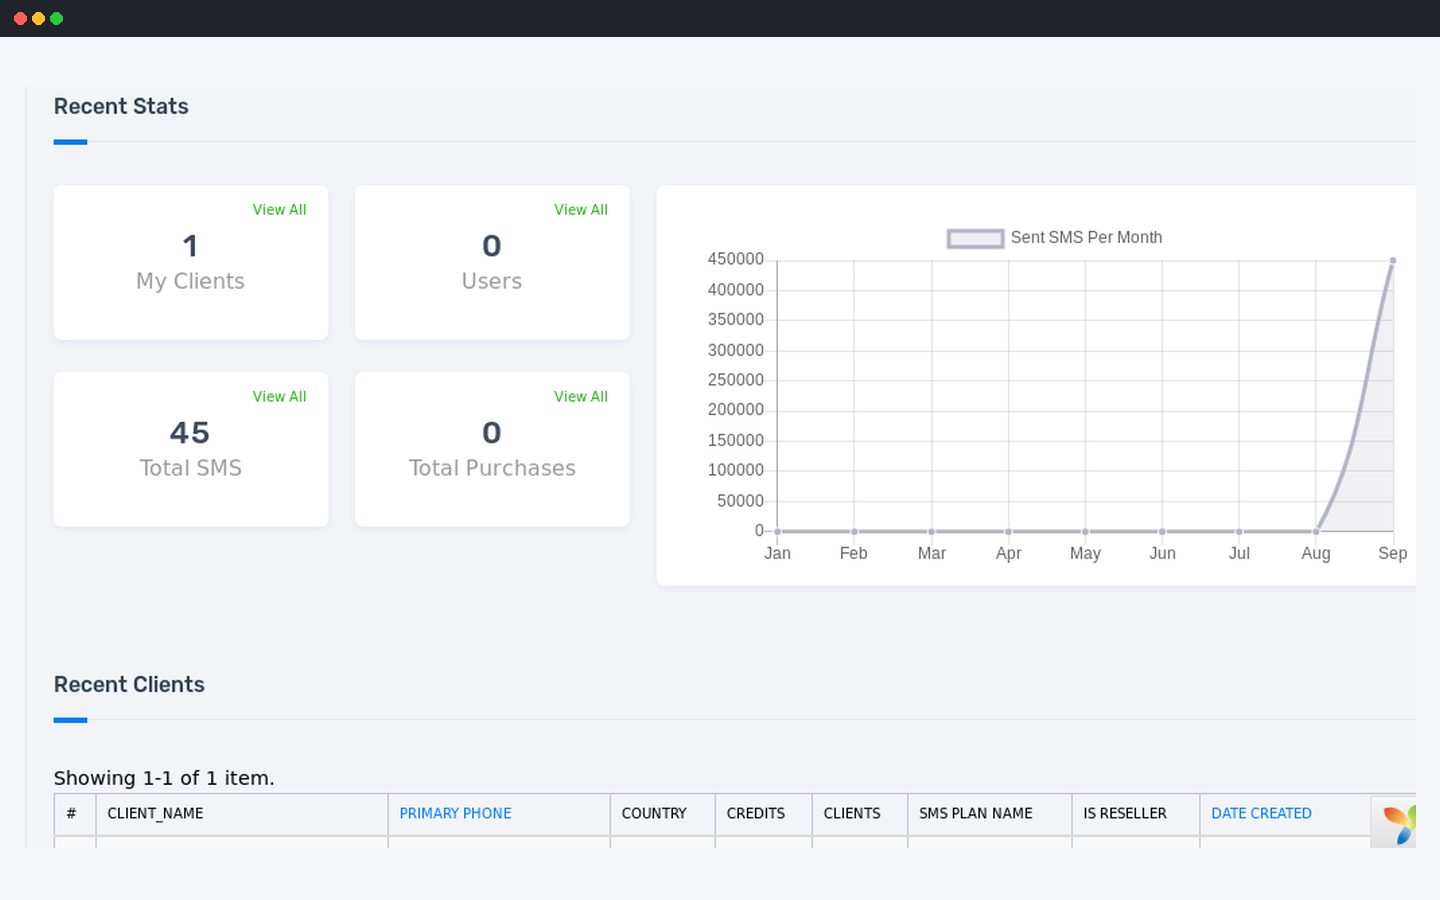Click the Sep data point on chart
Image resolution: width=1440 pixels, height=900 pixels.
1393,260
